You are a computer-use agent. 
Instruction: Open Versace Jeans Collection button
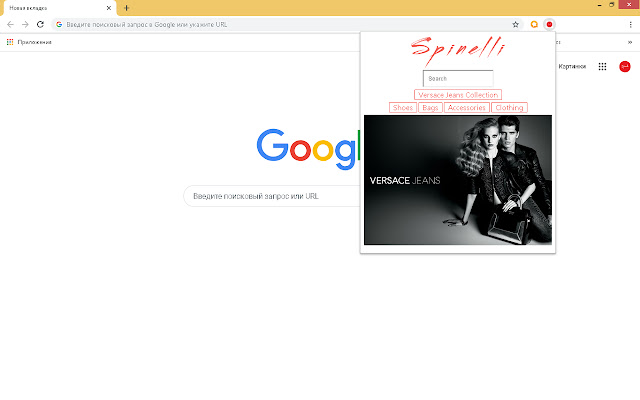pyautogui.click(x=458, y=95)
